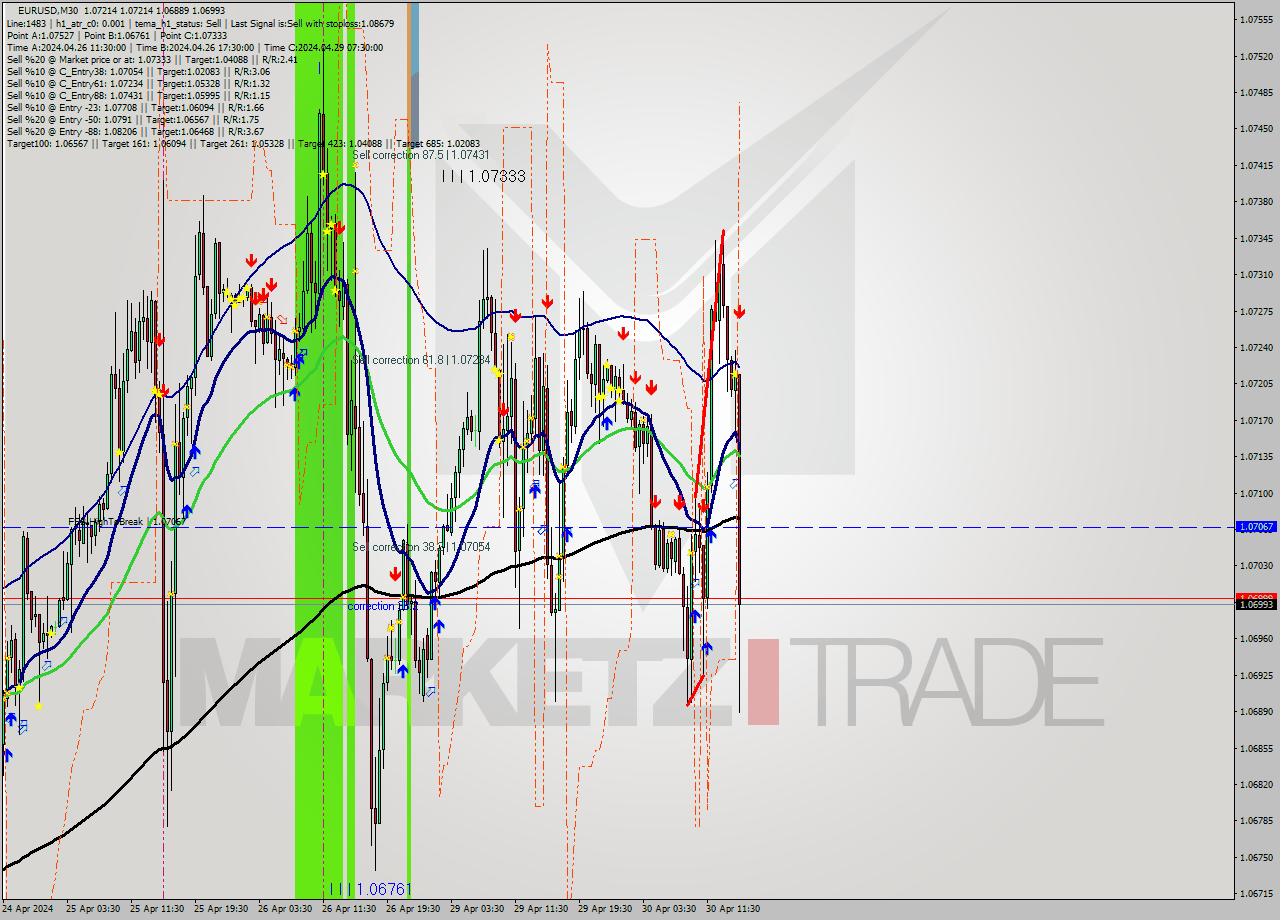
Task: Click the 'Sell %20 @ Entry -50' info line
Action: [133, 119]
